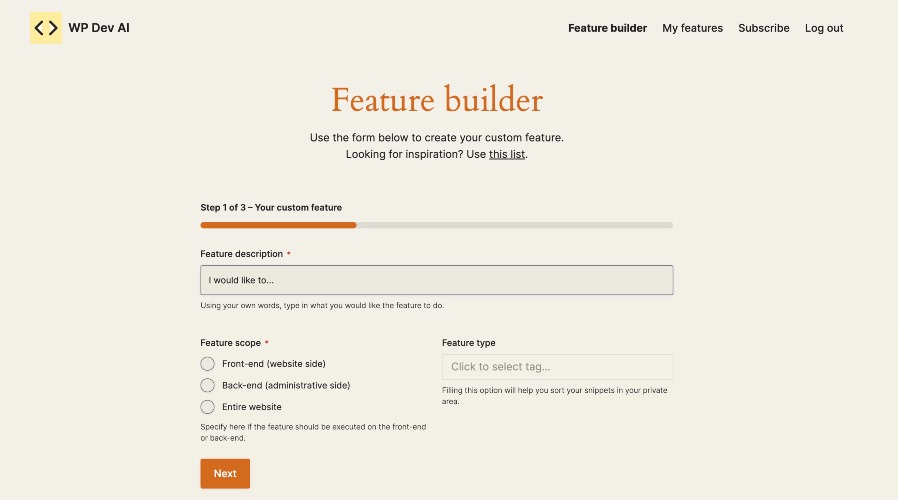This screenshot has width=898, height=500.
Task: Open the Feature type tag dropdown
Action: coord(557,367)
